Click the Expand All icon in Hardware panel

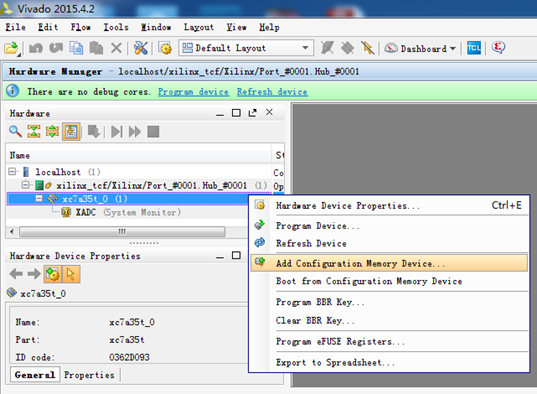52,131
